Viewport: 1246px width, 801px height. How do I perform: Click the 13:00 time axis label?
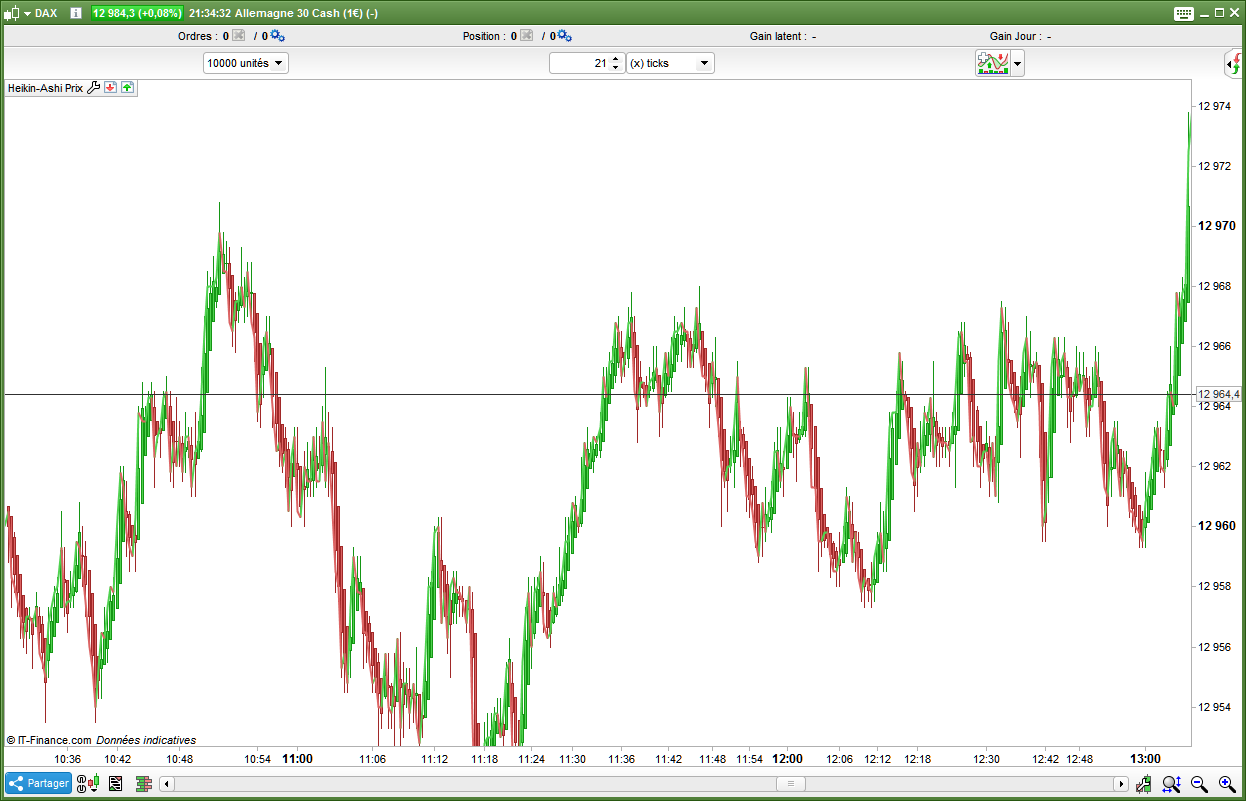pyautogui.click(x=1145, y=759)
